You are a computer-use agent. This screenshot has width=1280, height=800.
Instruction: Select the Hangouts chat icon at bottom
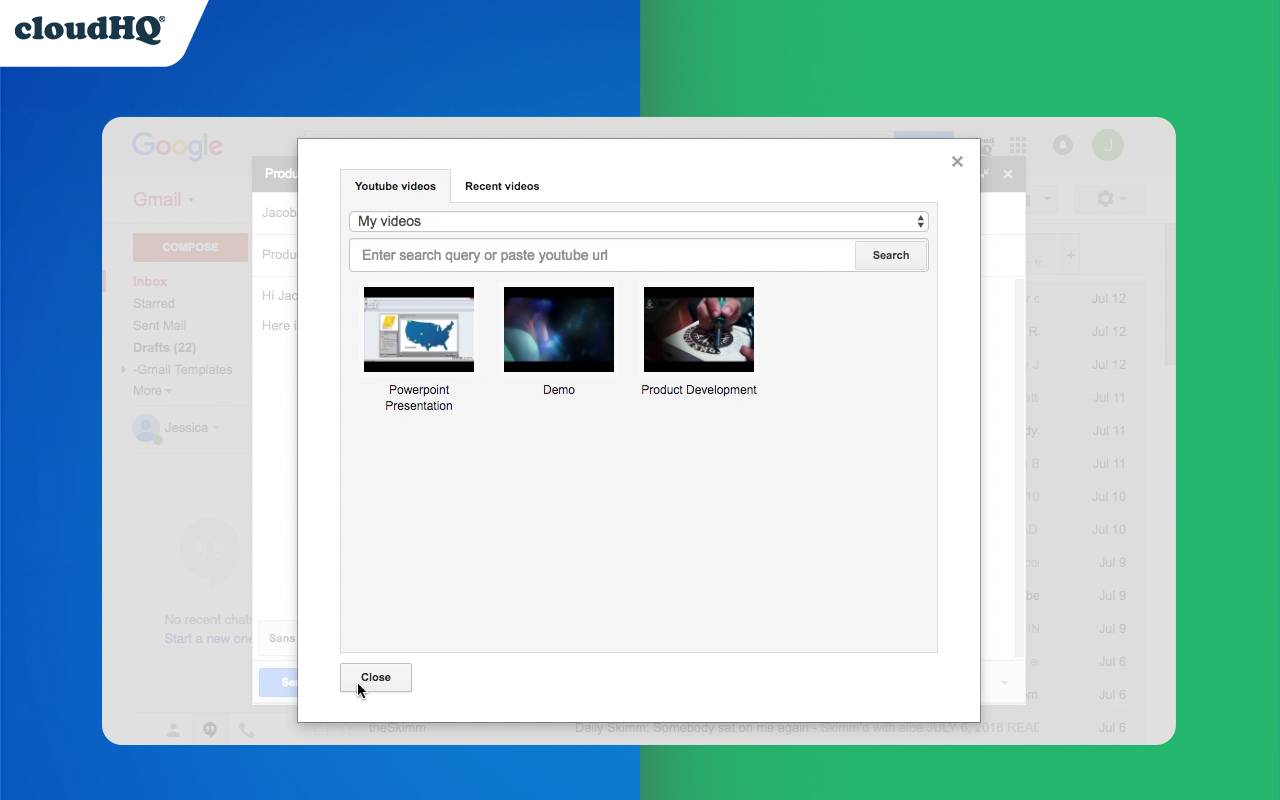pos(210,730)
